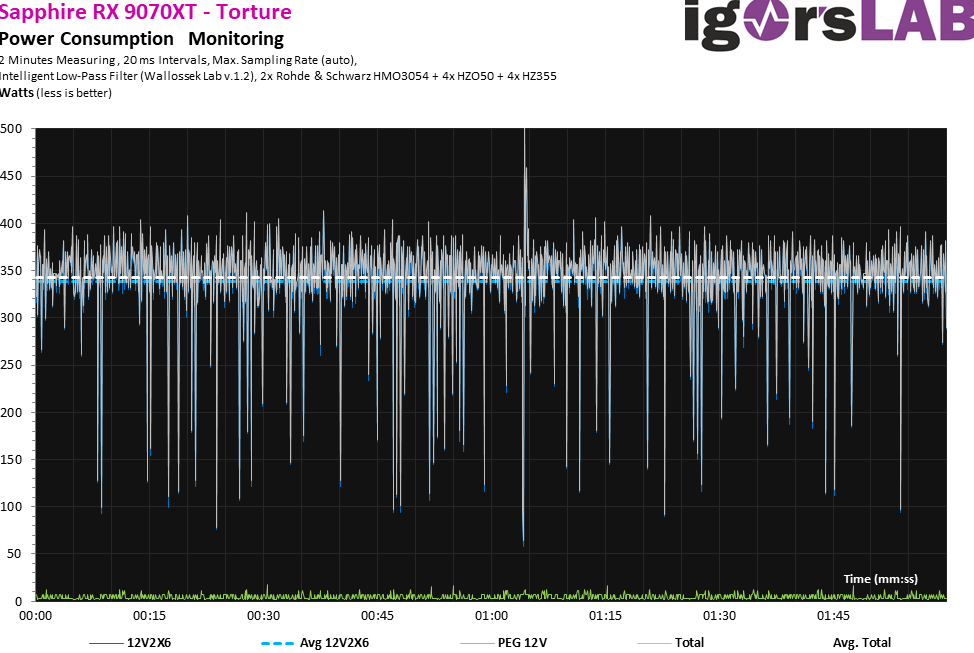974x653 pixels.
Task: Click the 400 value on the y-axis
Action: [11, 224]
